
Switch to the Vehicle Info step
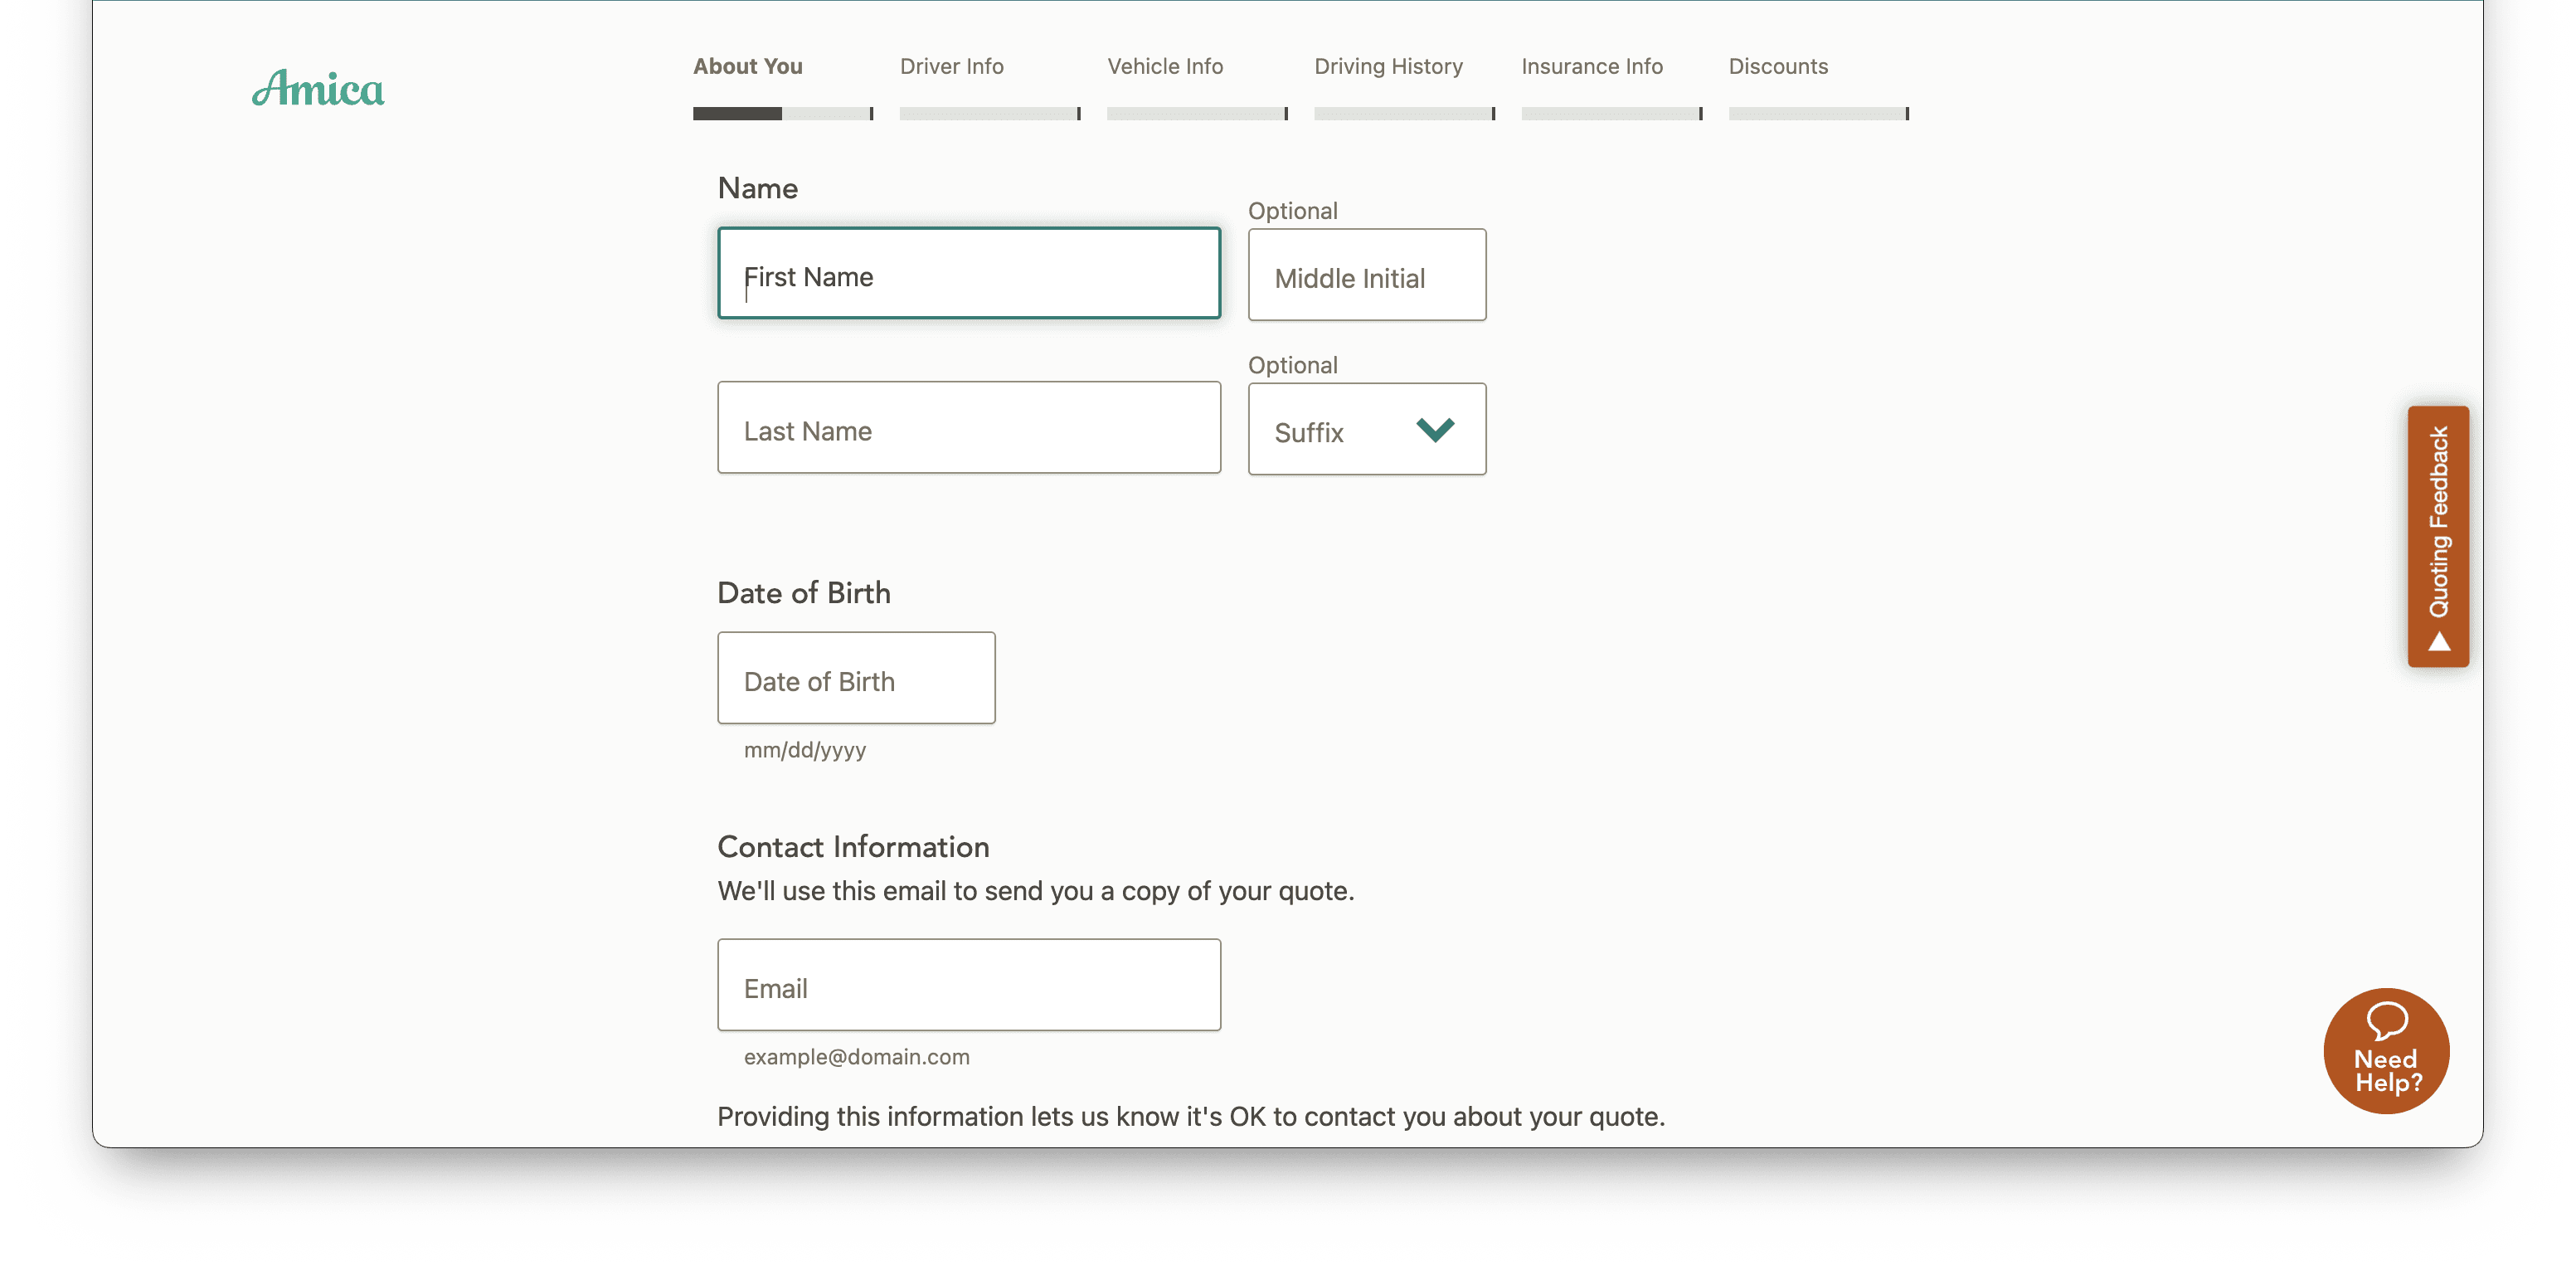coord(1164,66)
